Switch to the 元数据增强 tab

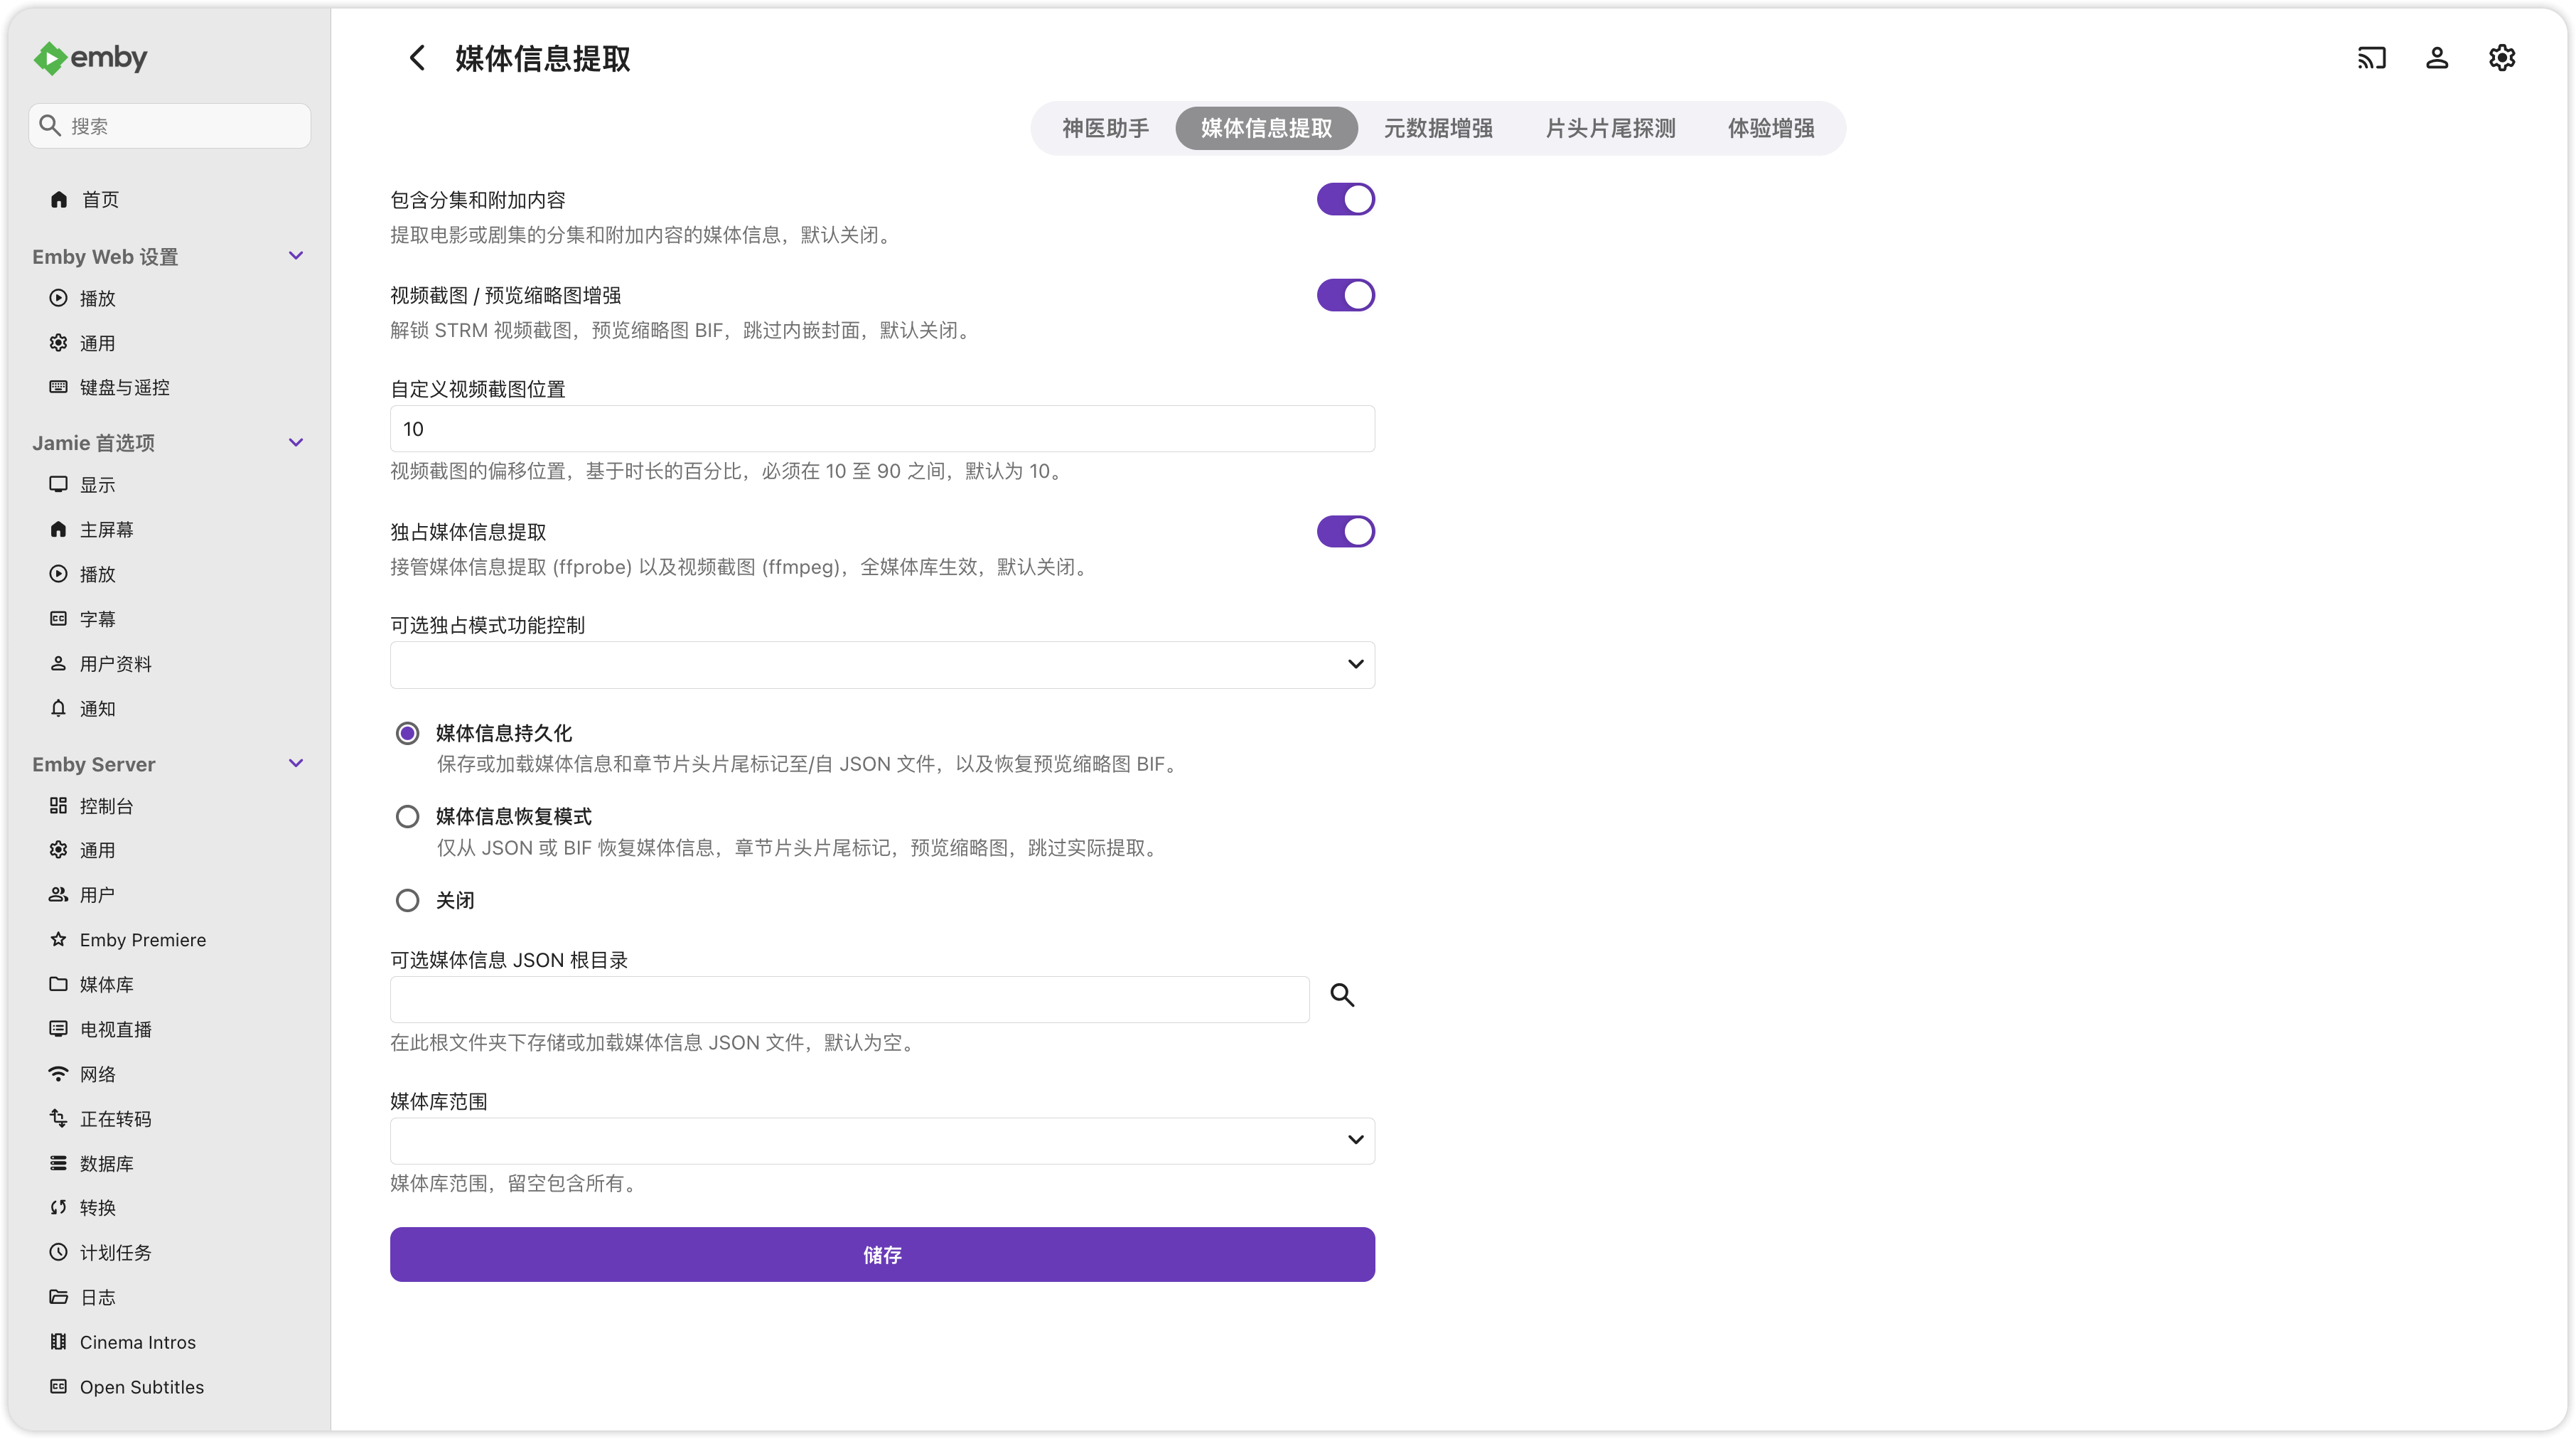1437,128
